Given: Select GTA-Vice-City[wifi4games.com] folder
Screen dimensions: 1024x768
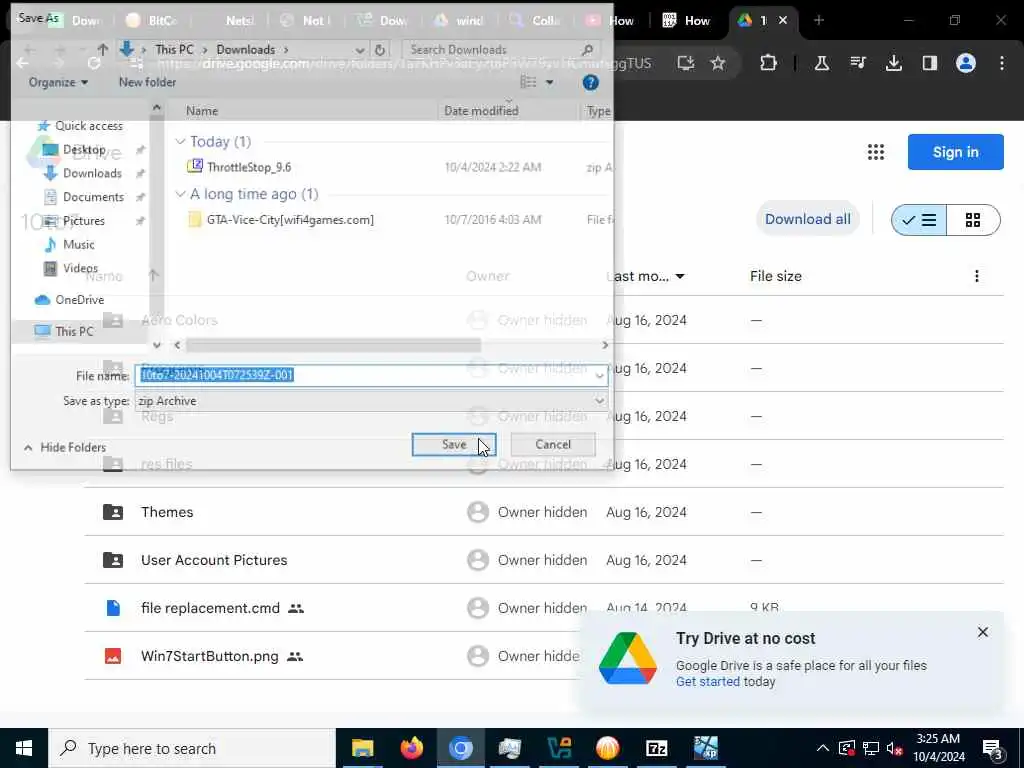Looking at the screenshot, I should (290, 220).
